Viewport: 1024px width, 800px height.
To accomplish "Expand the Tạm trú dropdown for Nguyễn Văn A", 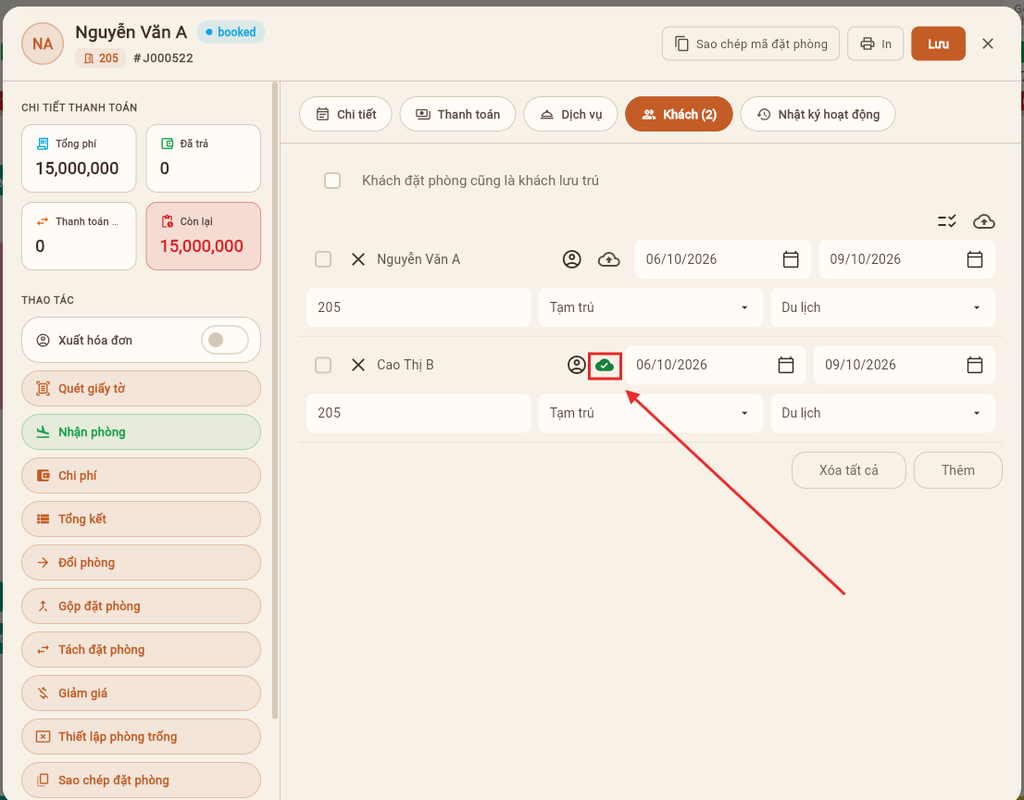I will [x=650, y=308].
